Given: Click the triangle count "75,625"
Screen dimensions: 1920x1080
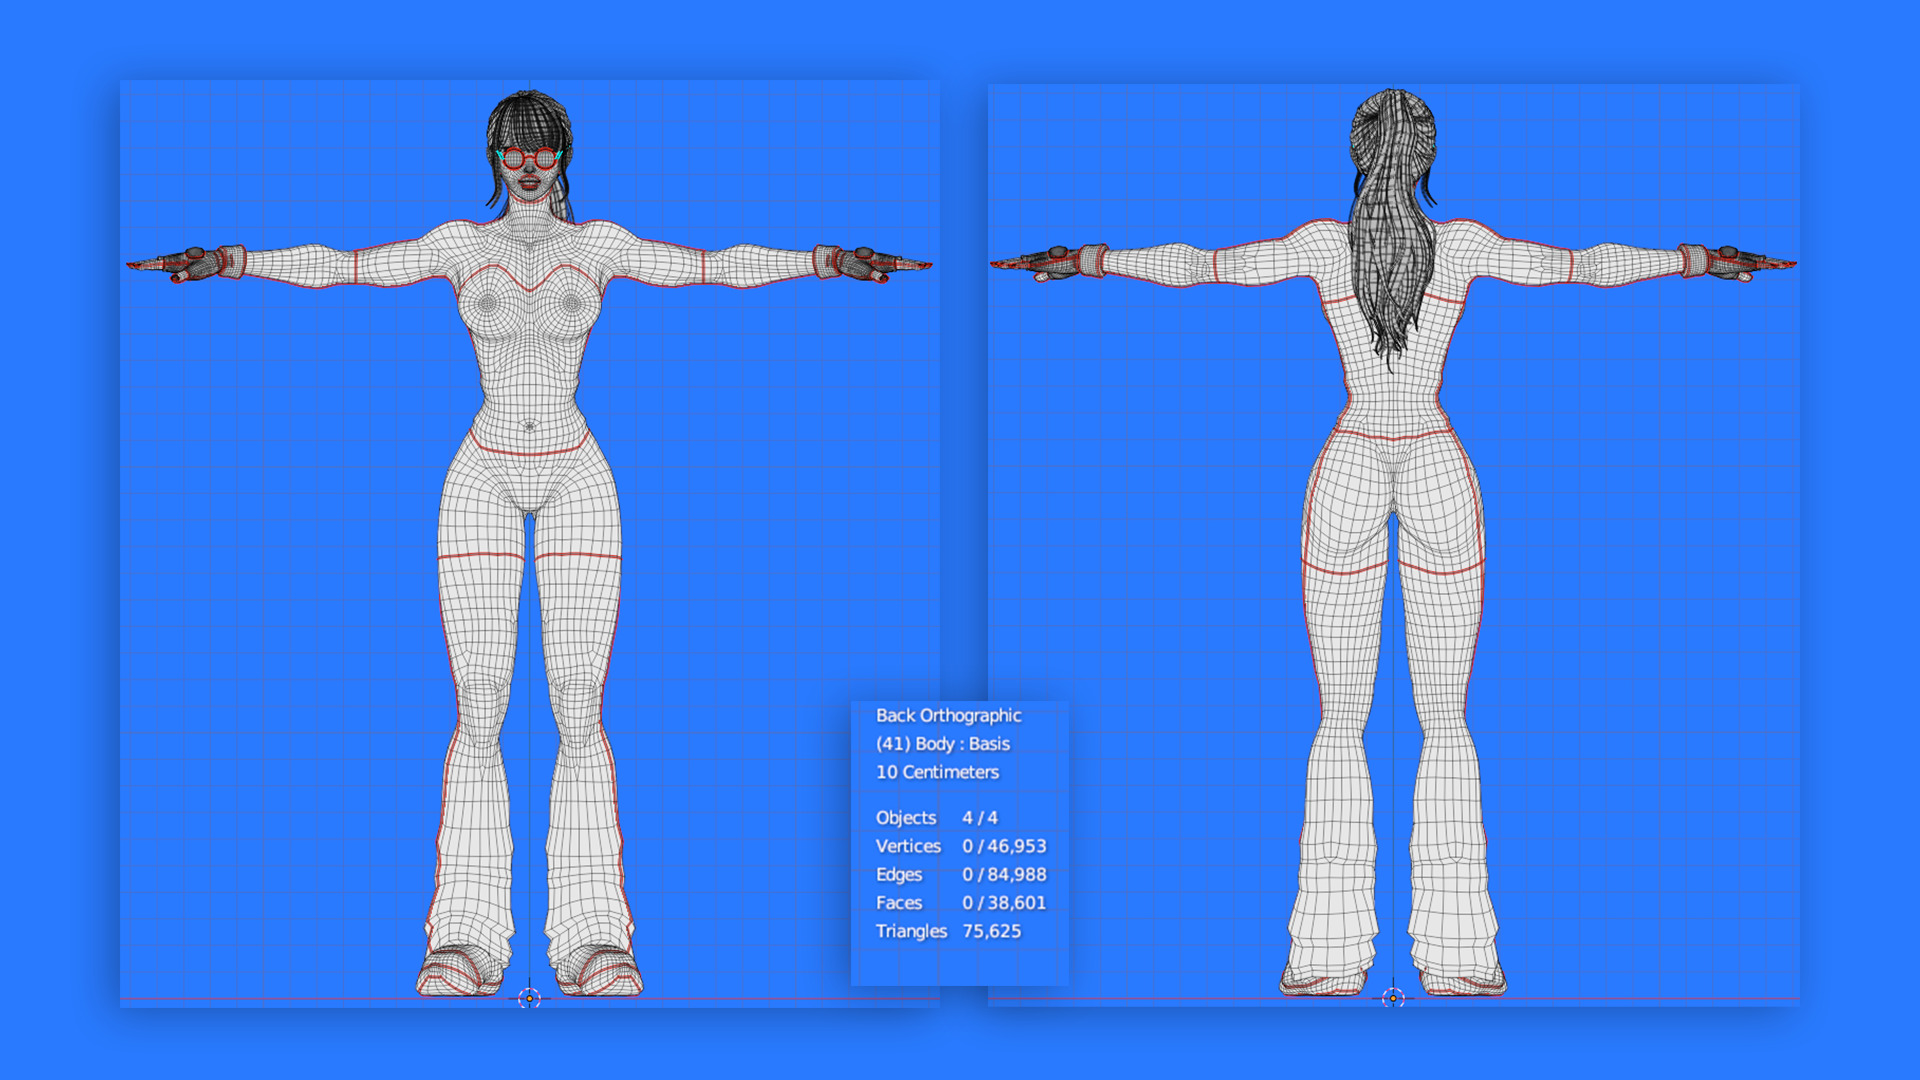Looking at the screenshot, I should 991,931.
